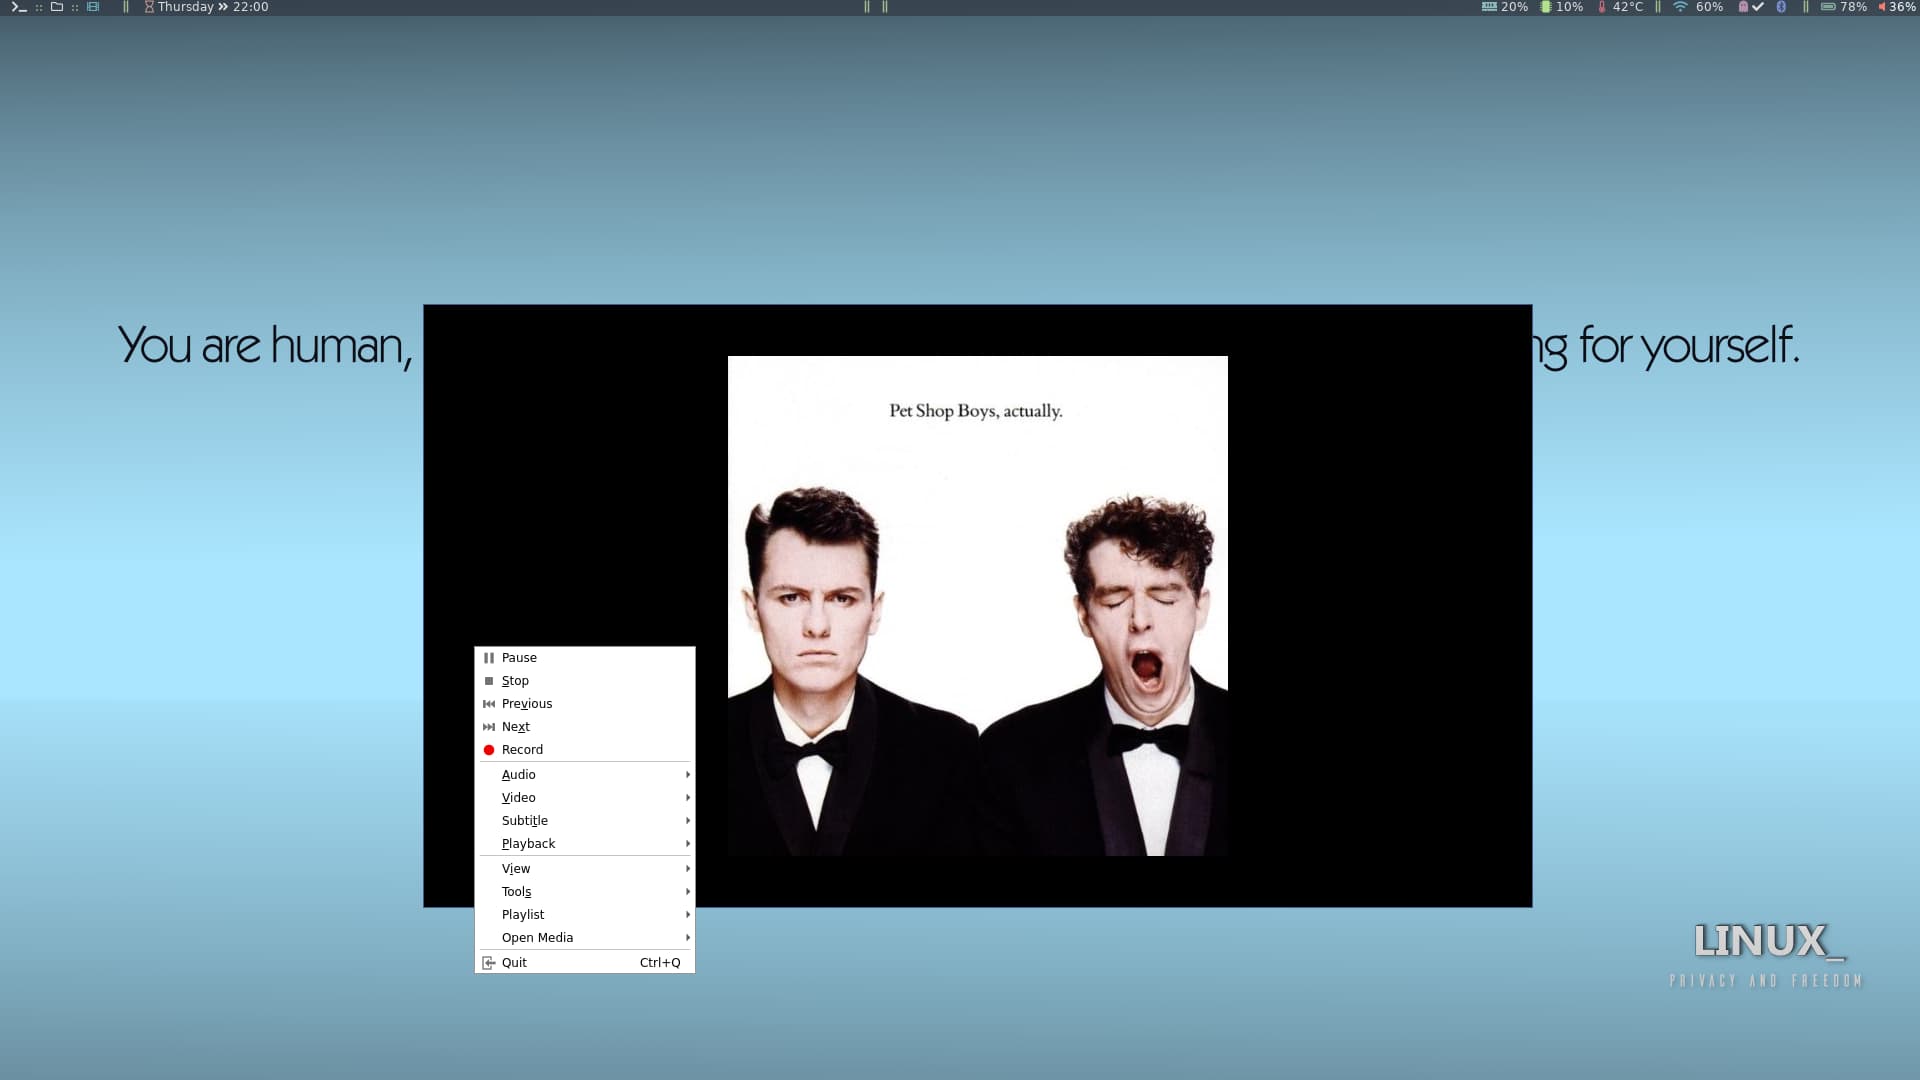Viewport: 1920px width, 1080px height.
Task: Expand the Audio submenu
Action: pos(585,774)
